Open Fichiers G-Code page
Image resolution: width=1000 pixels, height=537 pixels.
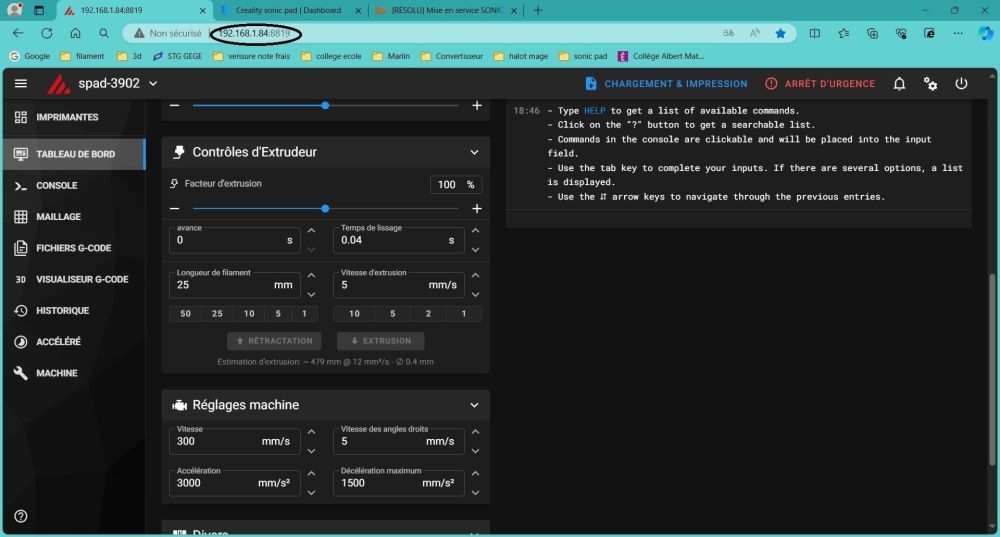pyautogui.click(x=73, y=248)
